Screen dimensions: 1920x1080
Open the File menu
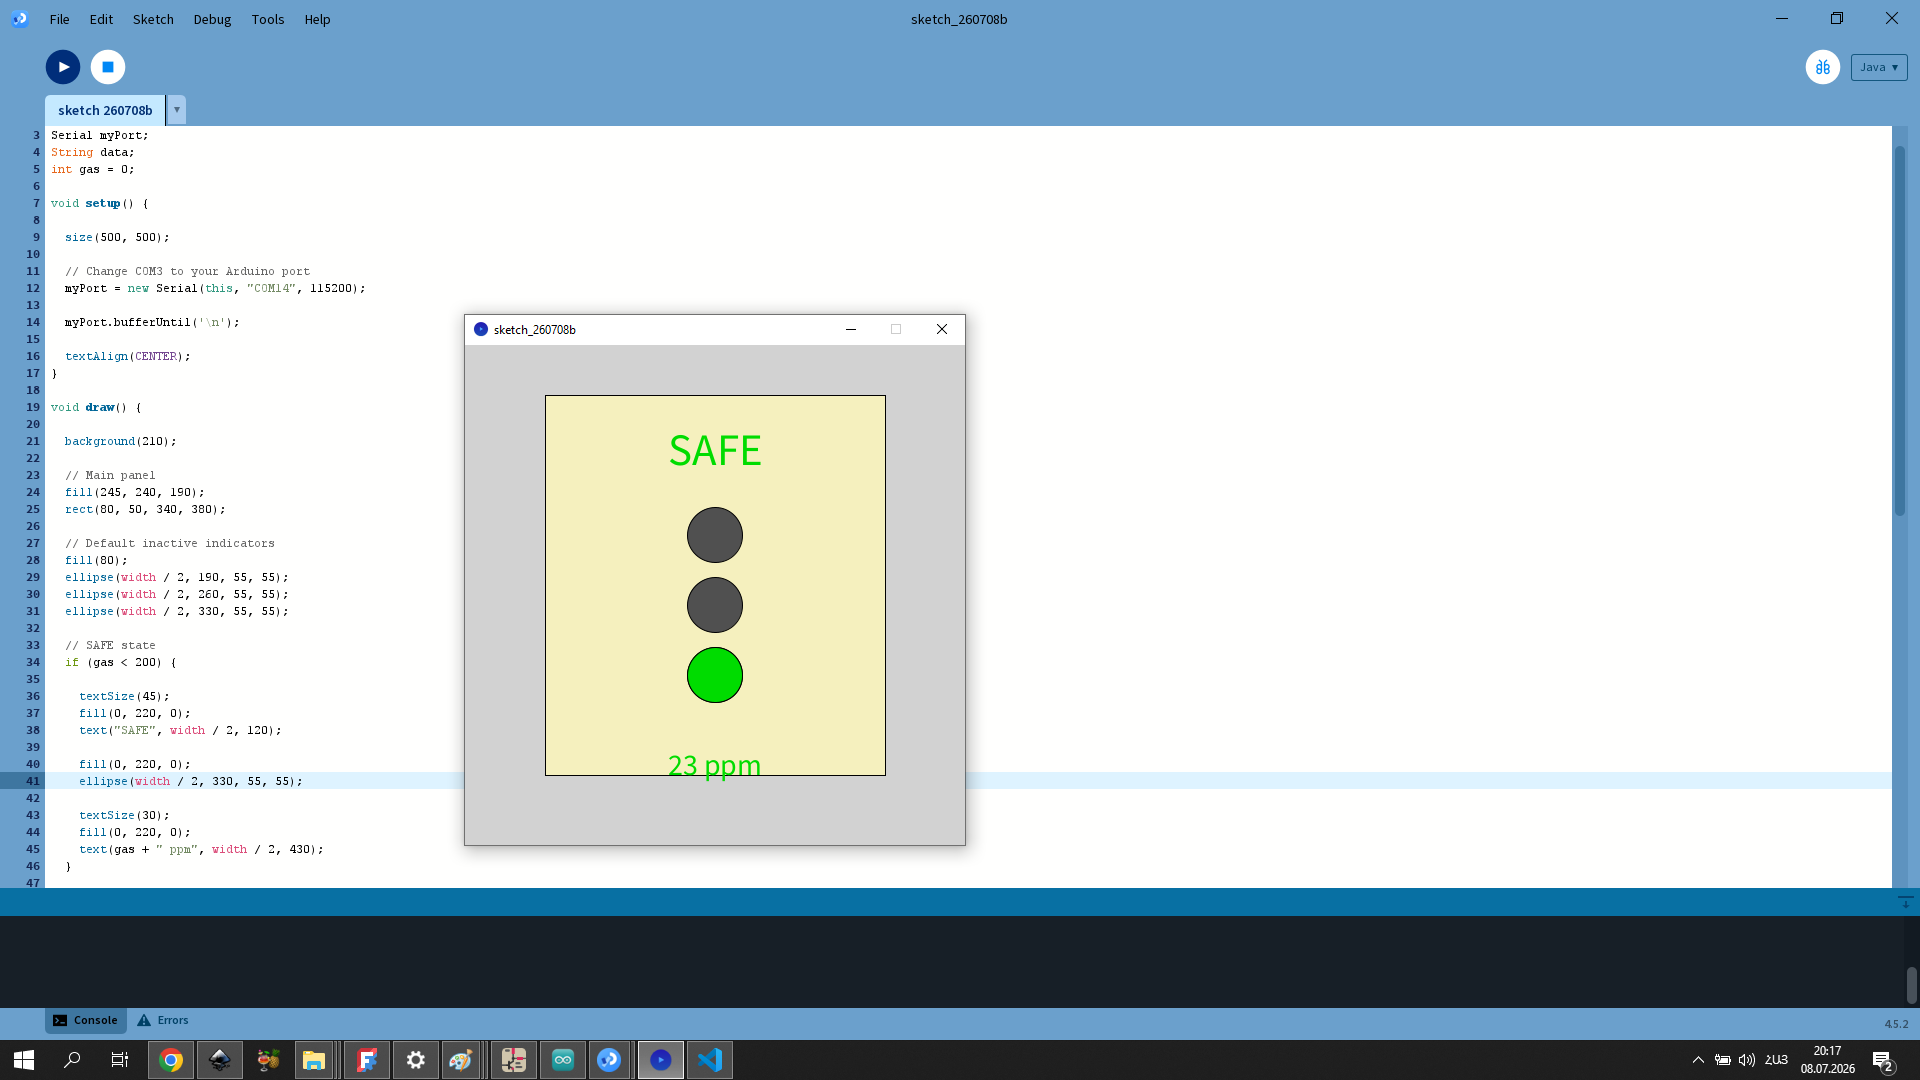point(59,19)
